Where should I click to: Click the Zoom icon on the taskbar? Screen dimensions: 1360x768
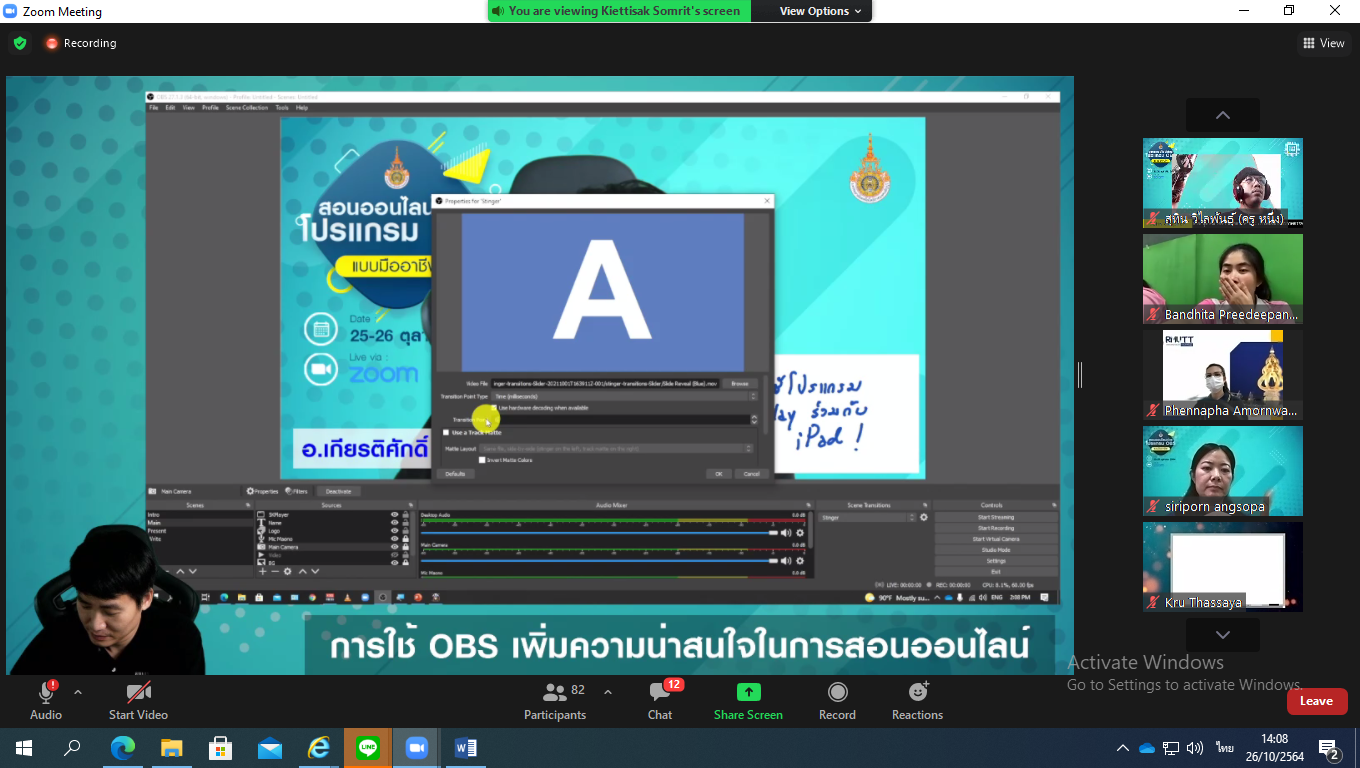pyautogui.click(x=417, y=748)
